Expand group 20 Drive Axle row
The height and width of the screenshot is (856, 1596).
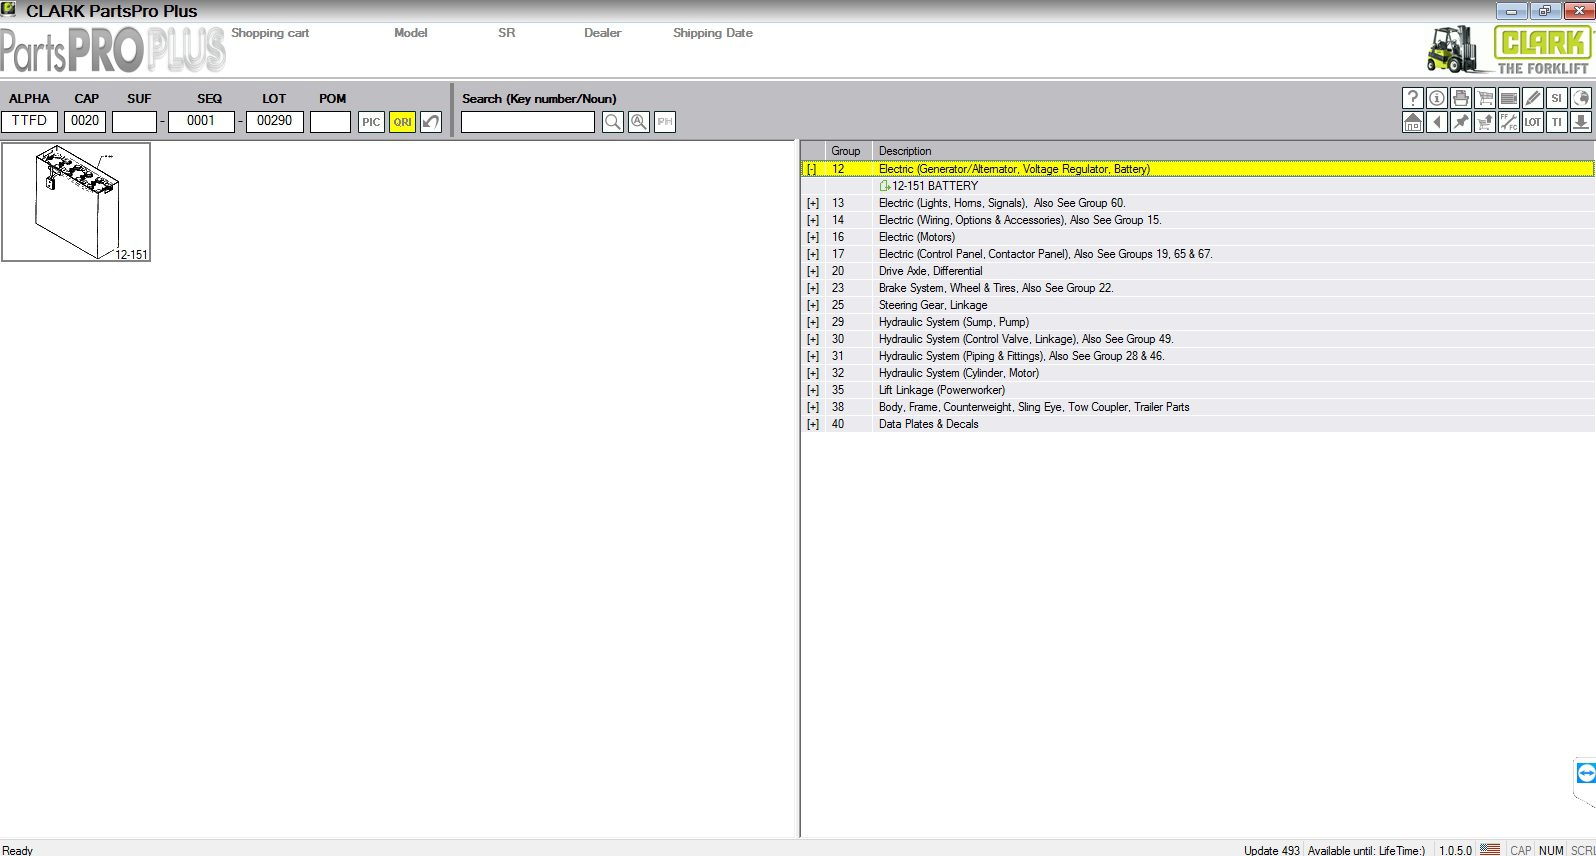point(812,271)
